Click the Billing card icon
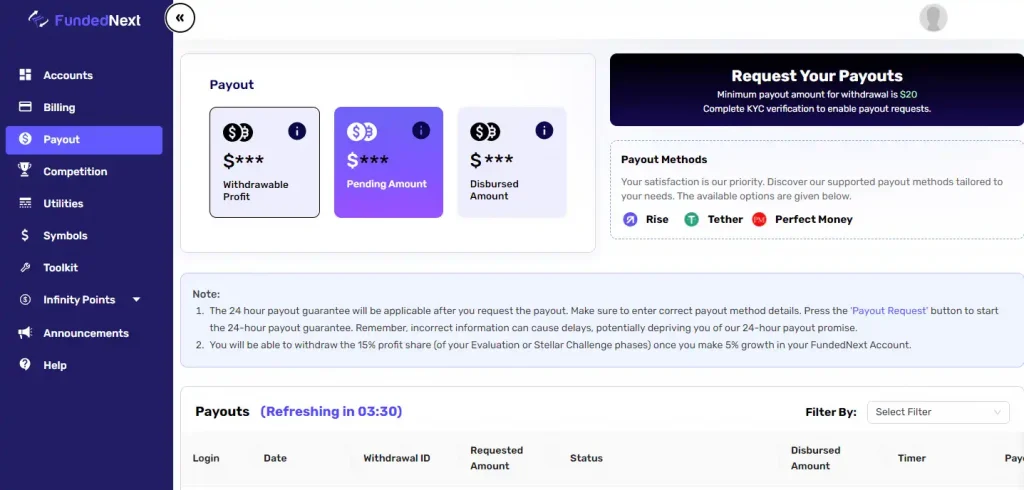Viewport: 1024px width, 490px height. pos(25,106)
